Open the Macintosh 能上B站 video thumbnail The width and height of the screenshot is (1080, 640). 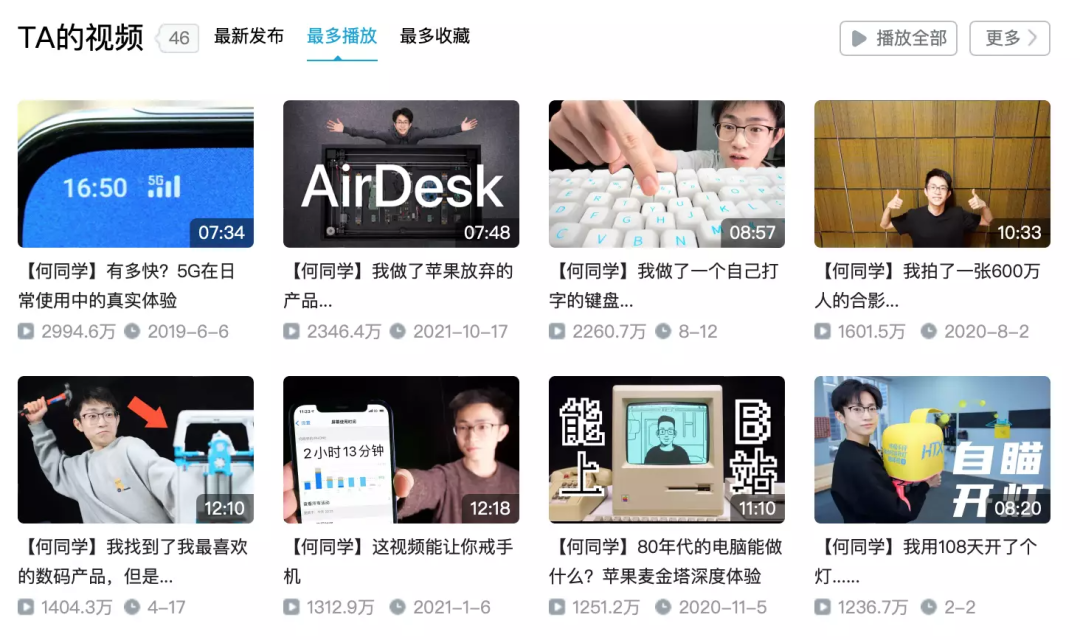667,450
